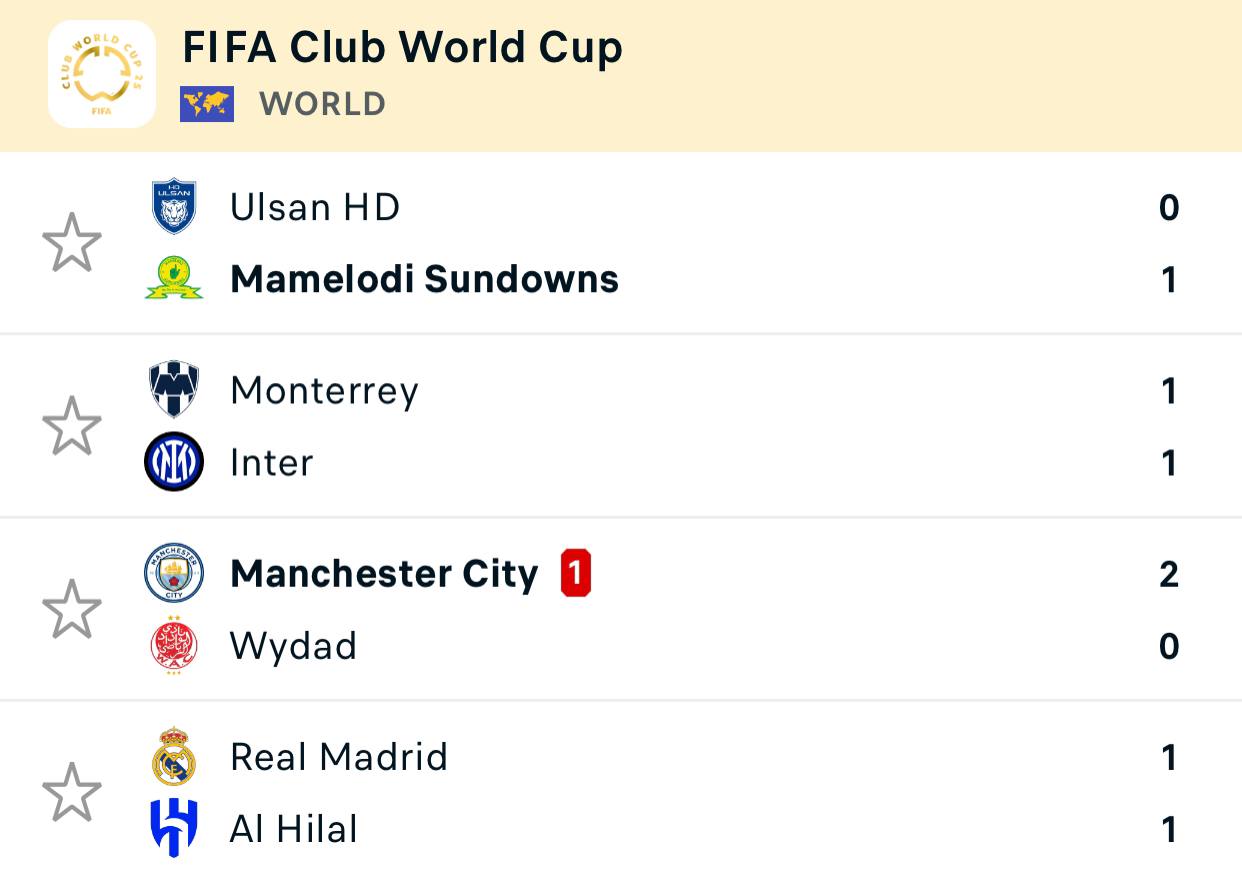Open the Real Madrid team name
This screenshot has width=1242, height=878.
tap(339, 757)
